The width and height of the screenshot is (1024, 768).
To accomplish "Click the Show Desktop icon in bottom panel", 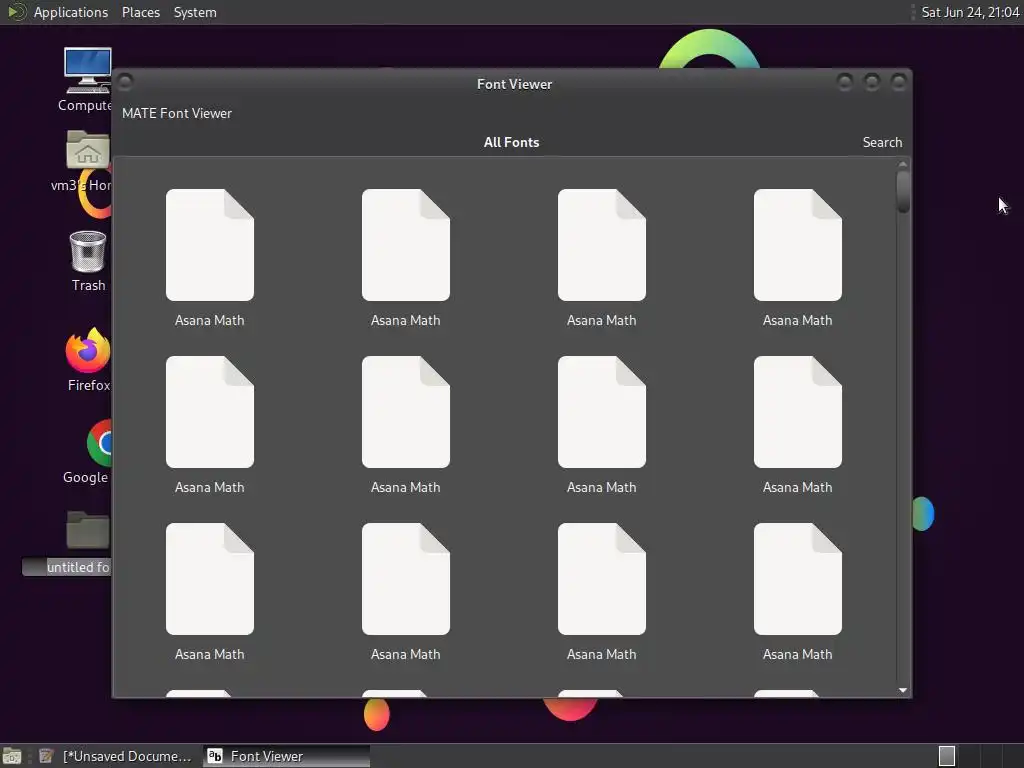I will [12, 756].
